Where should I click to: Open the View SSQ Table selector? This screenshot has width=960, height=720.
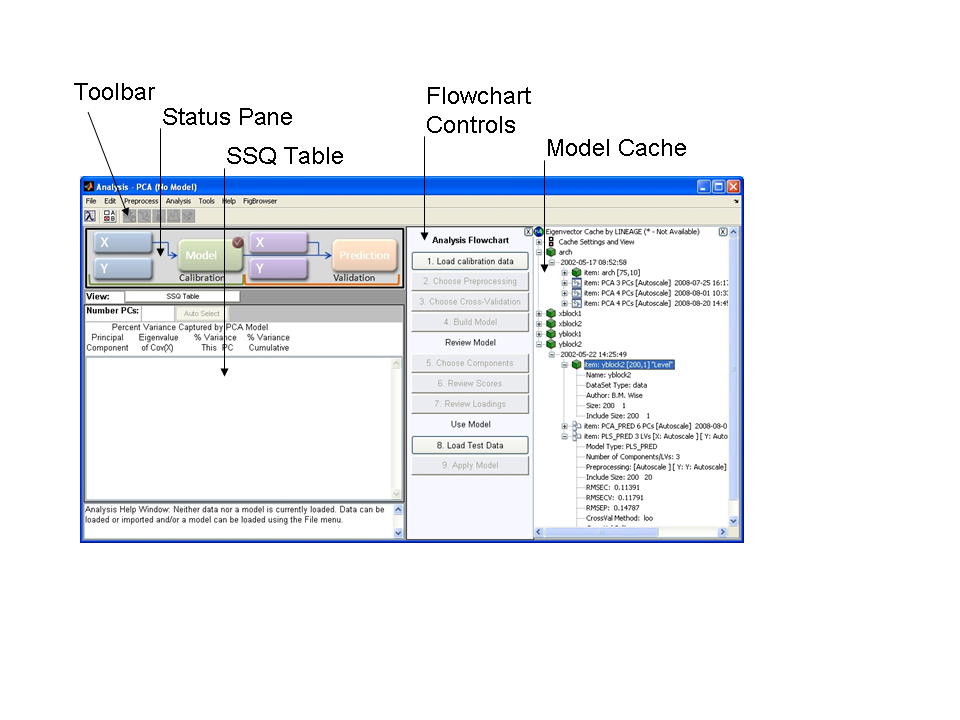(x=182, y=296)
